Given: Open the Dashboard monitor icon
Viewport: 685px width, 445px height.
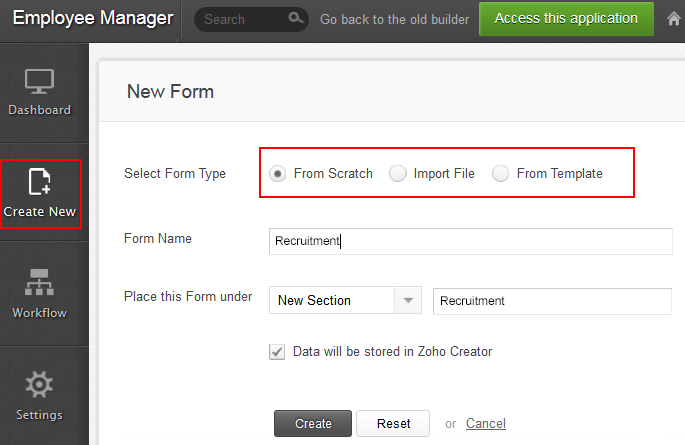Looking at the screenshot, I should coord(40,83).
